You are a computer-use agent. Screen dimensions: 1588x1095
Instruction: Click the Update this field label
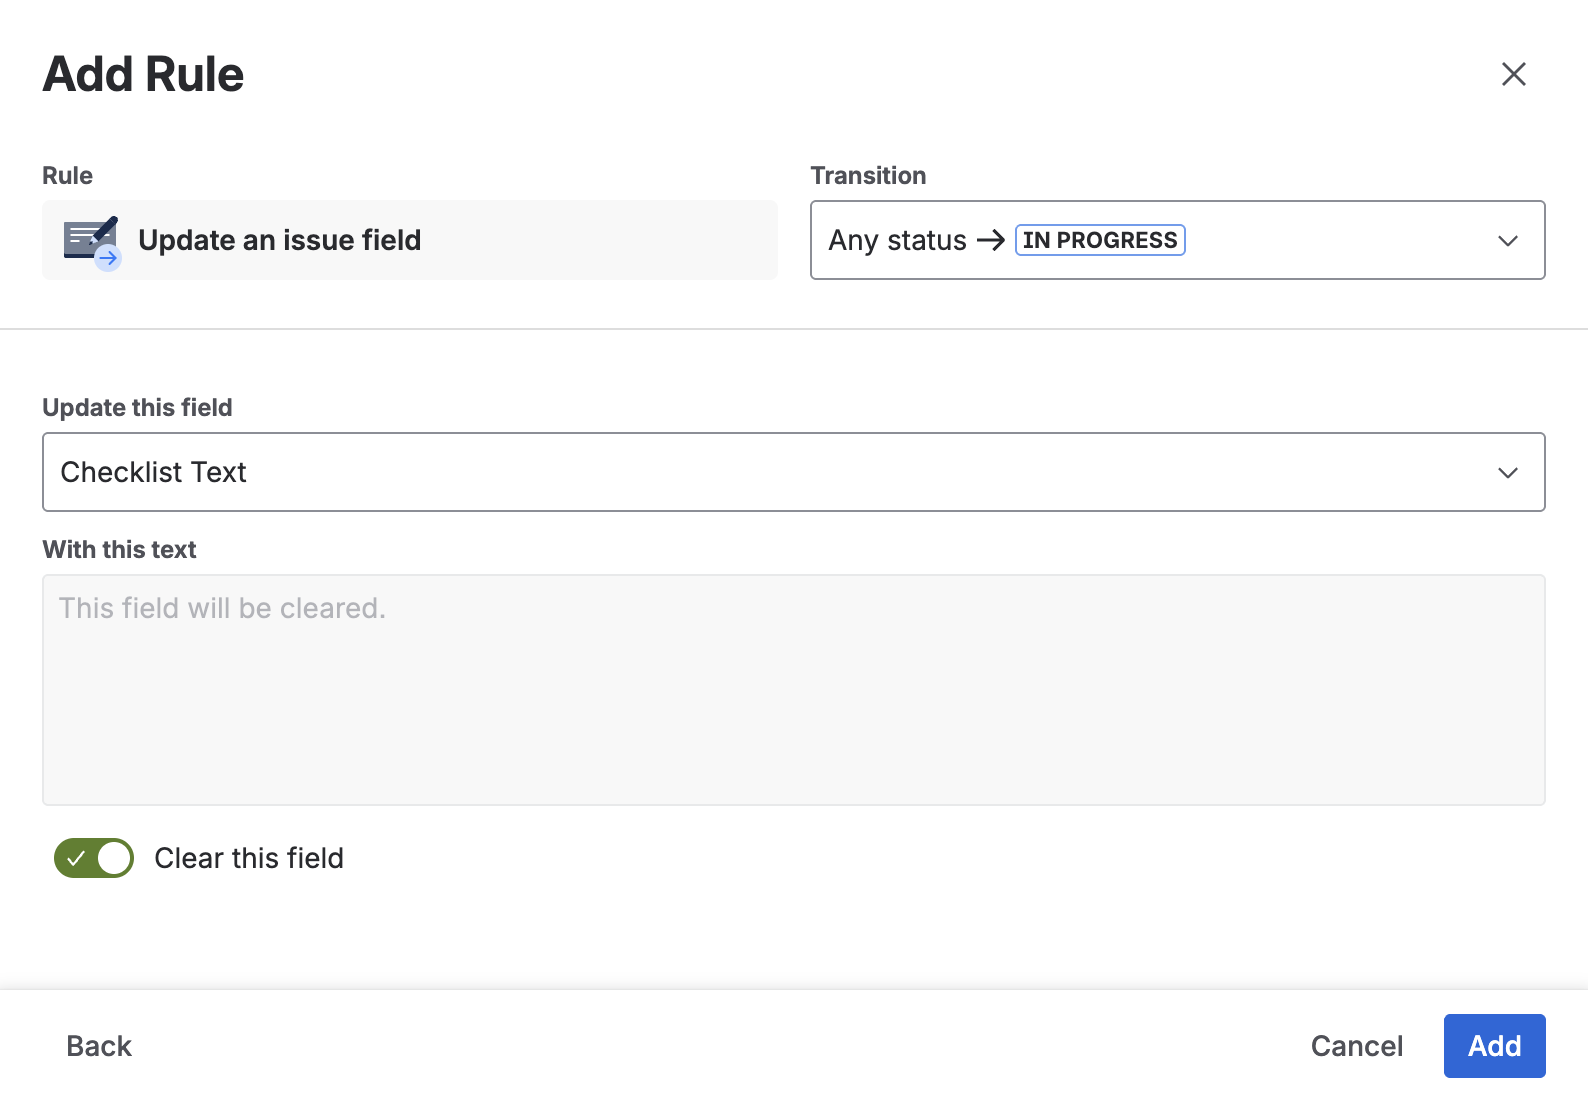coord(137,407)
